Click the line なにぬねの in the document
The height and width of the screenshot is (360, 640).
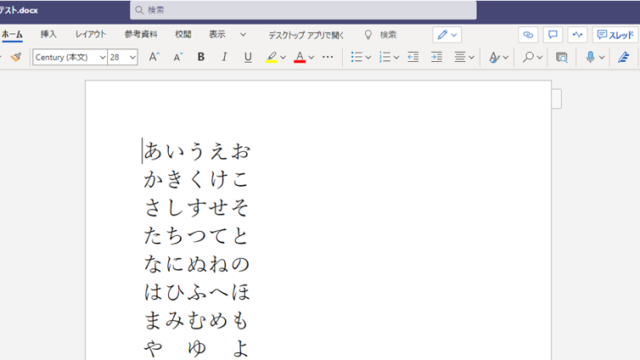[197, 264]
